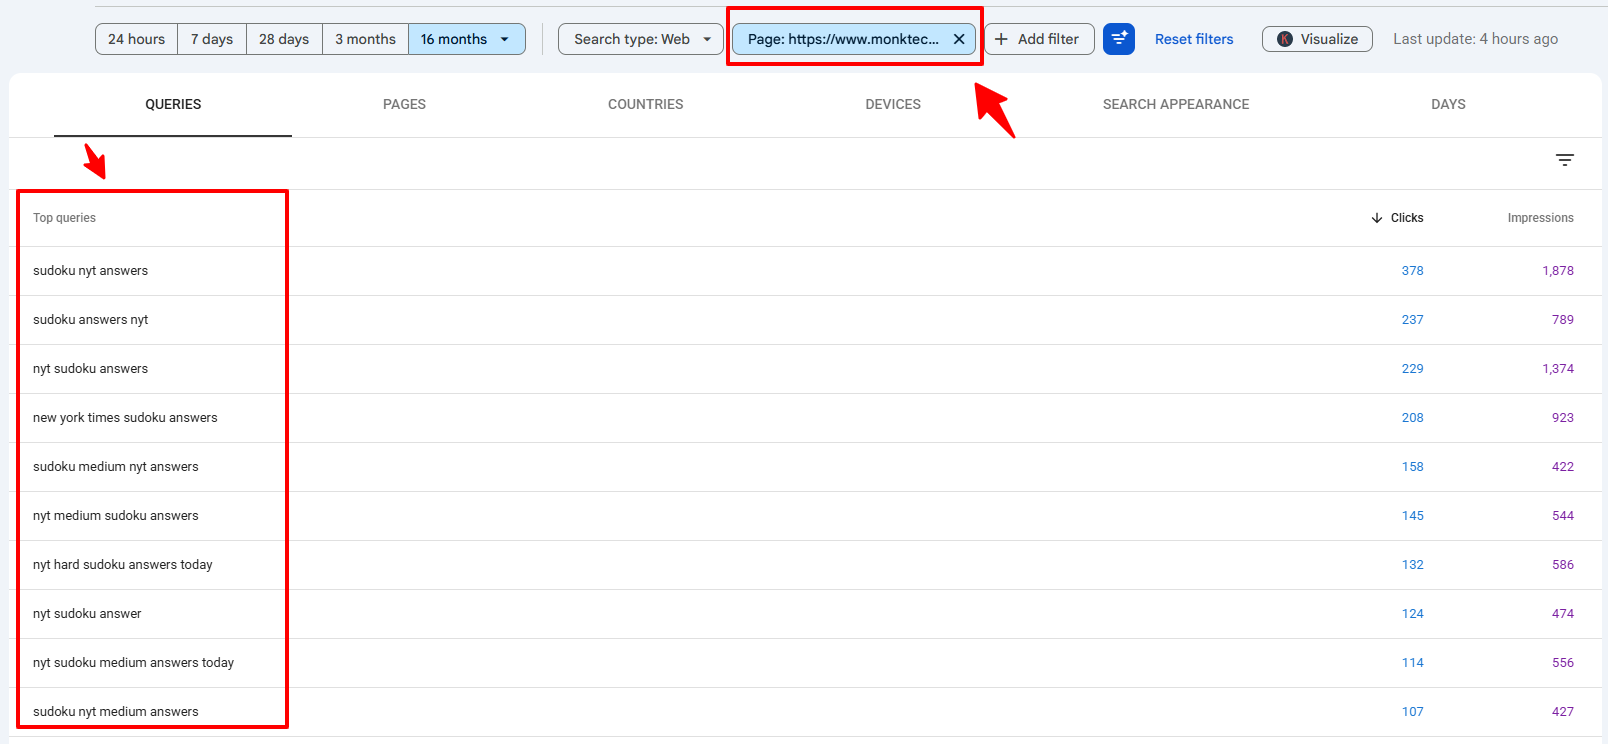
Task: Open the query 'sudoku nyt answers'
Action: (90, 271)
